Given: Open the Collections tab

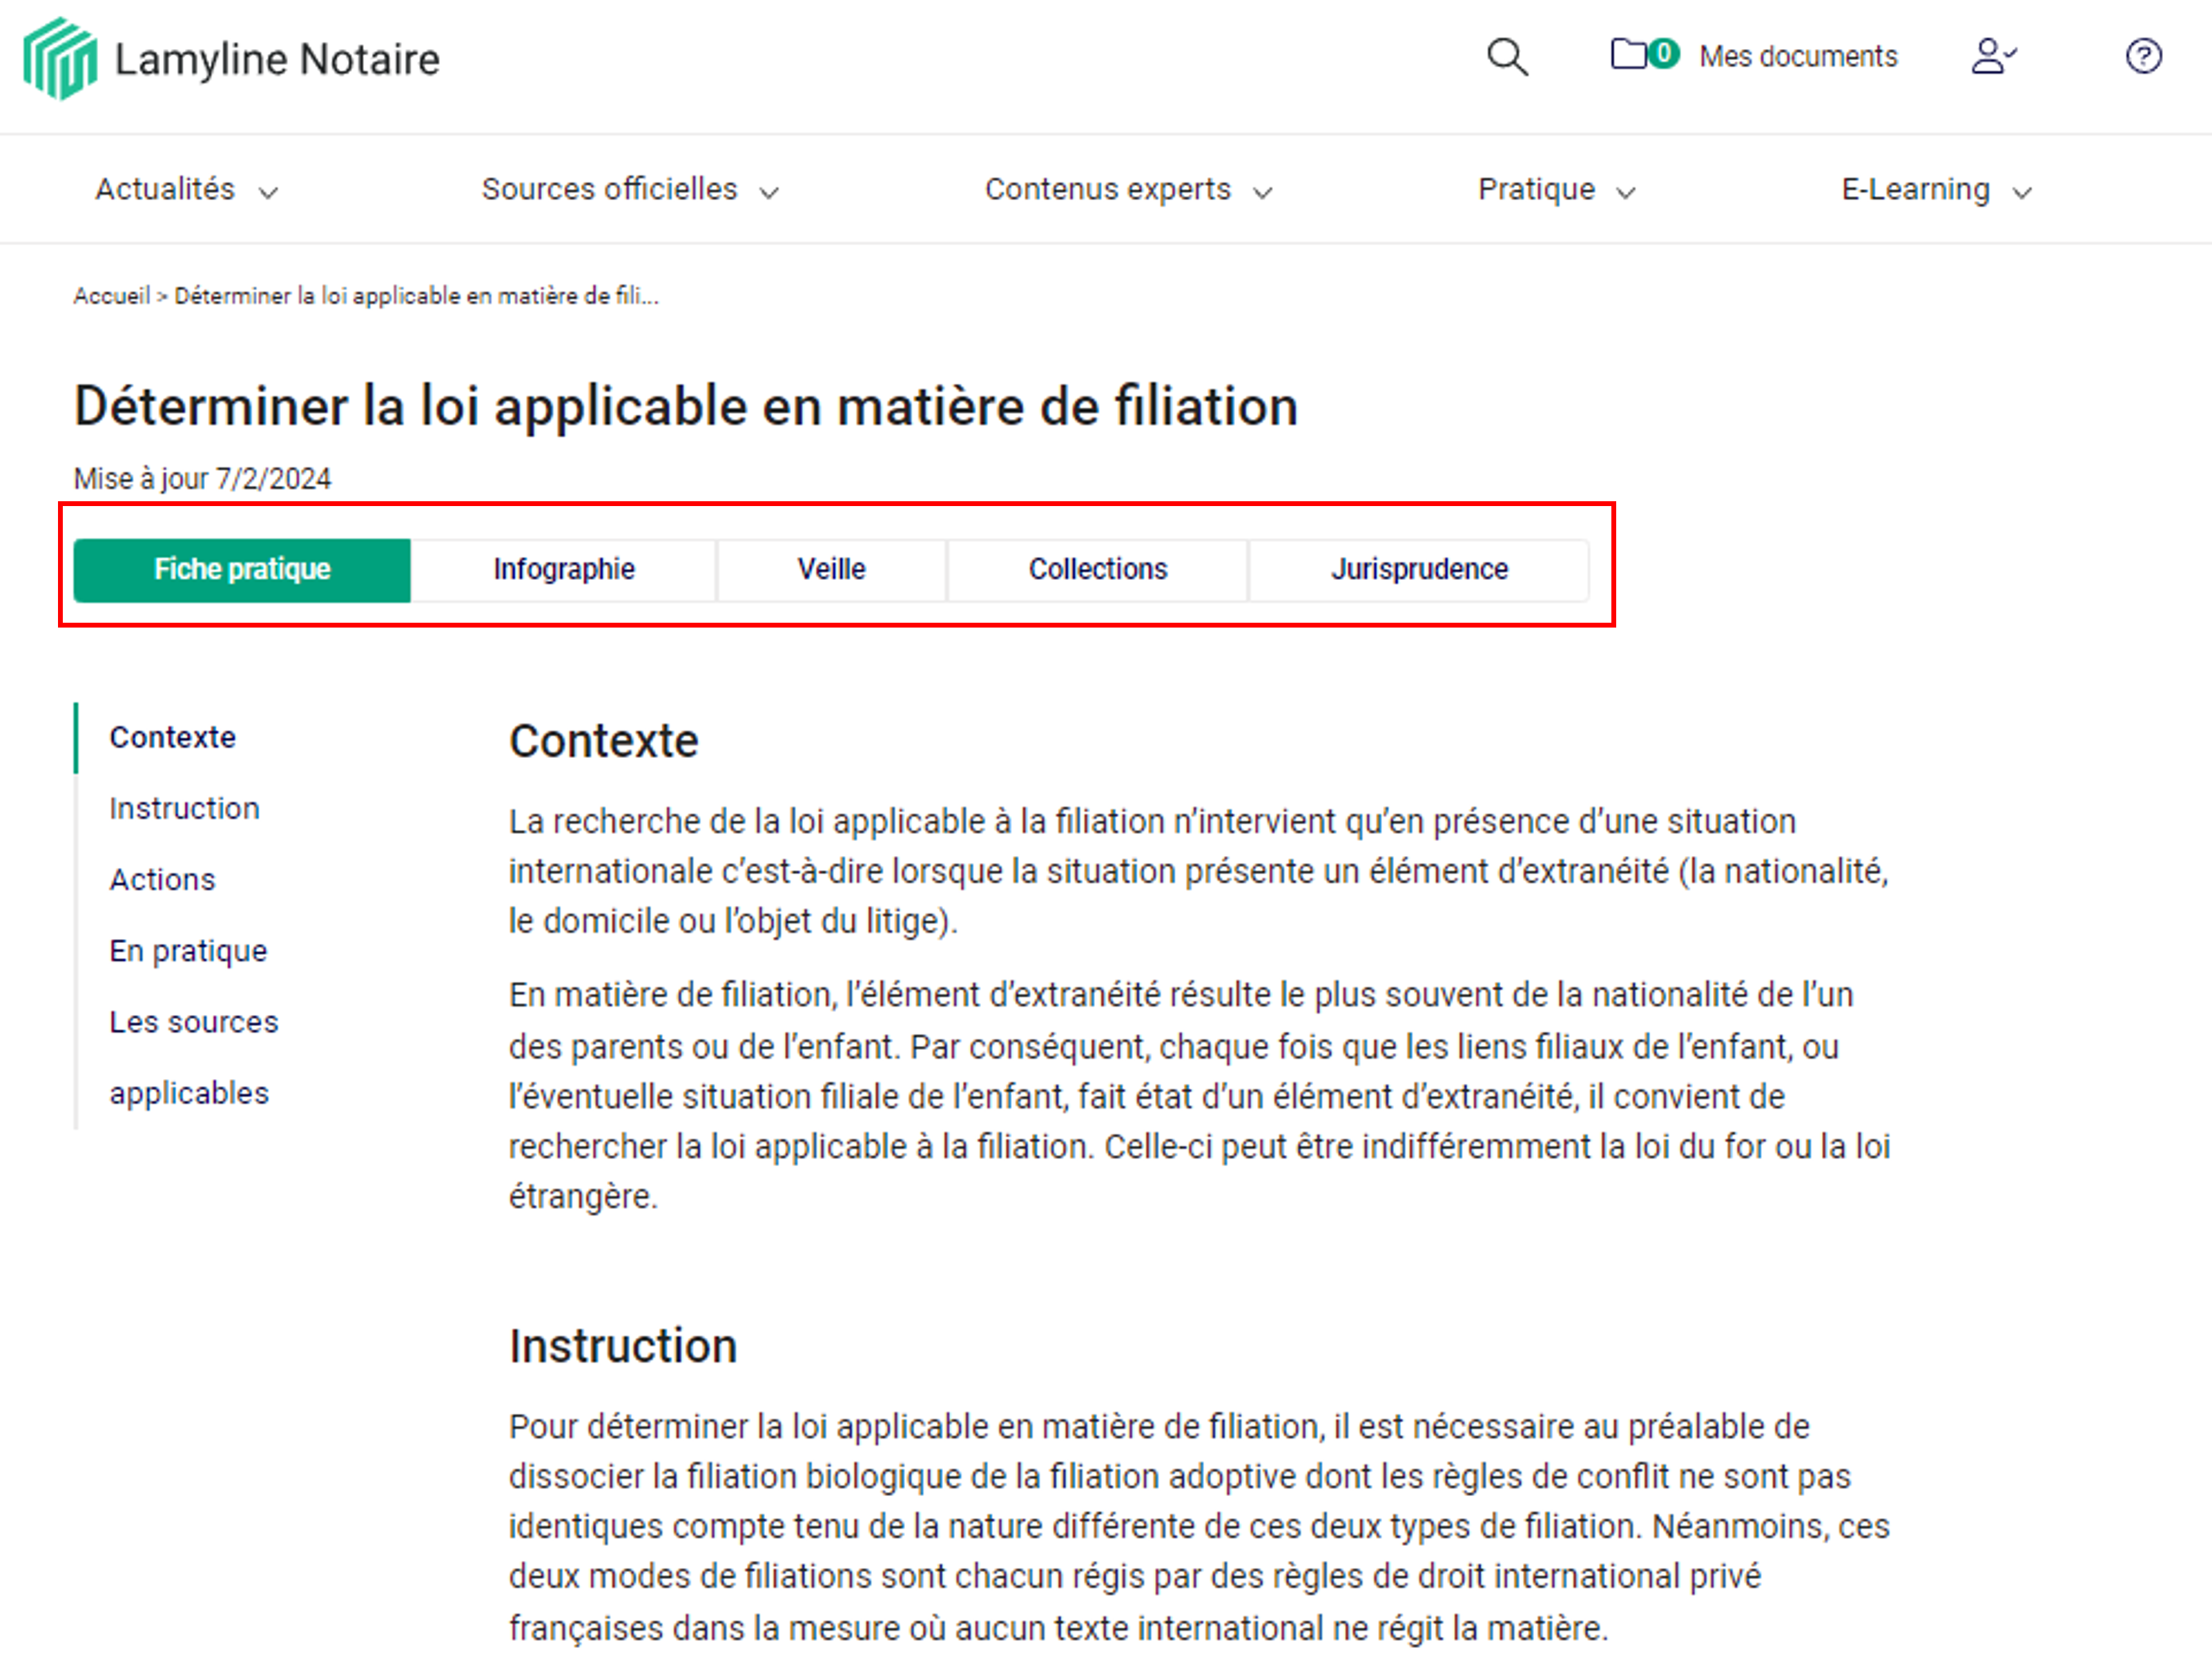Looking at the screenshot, I should coord(1097,569).
